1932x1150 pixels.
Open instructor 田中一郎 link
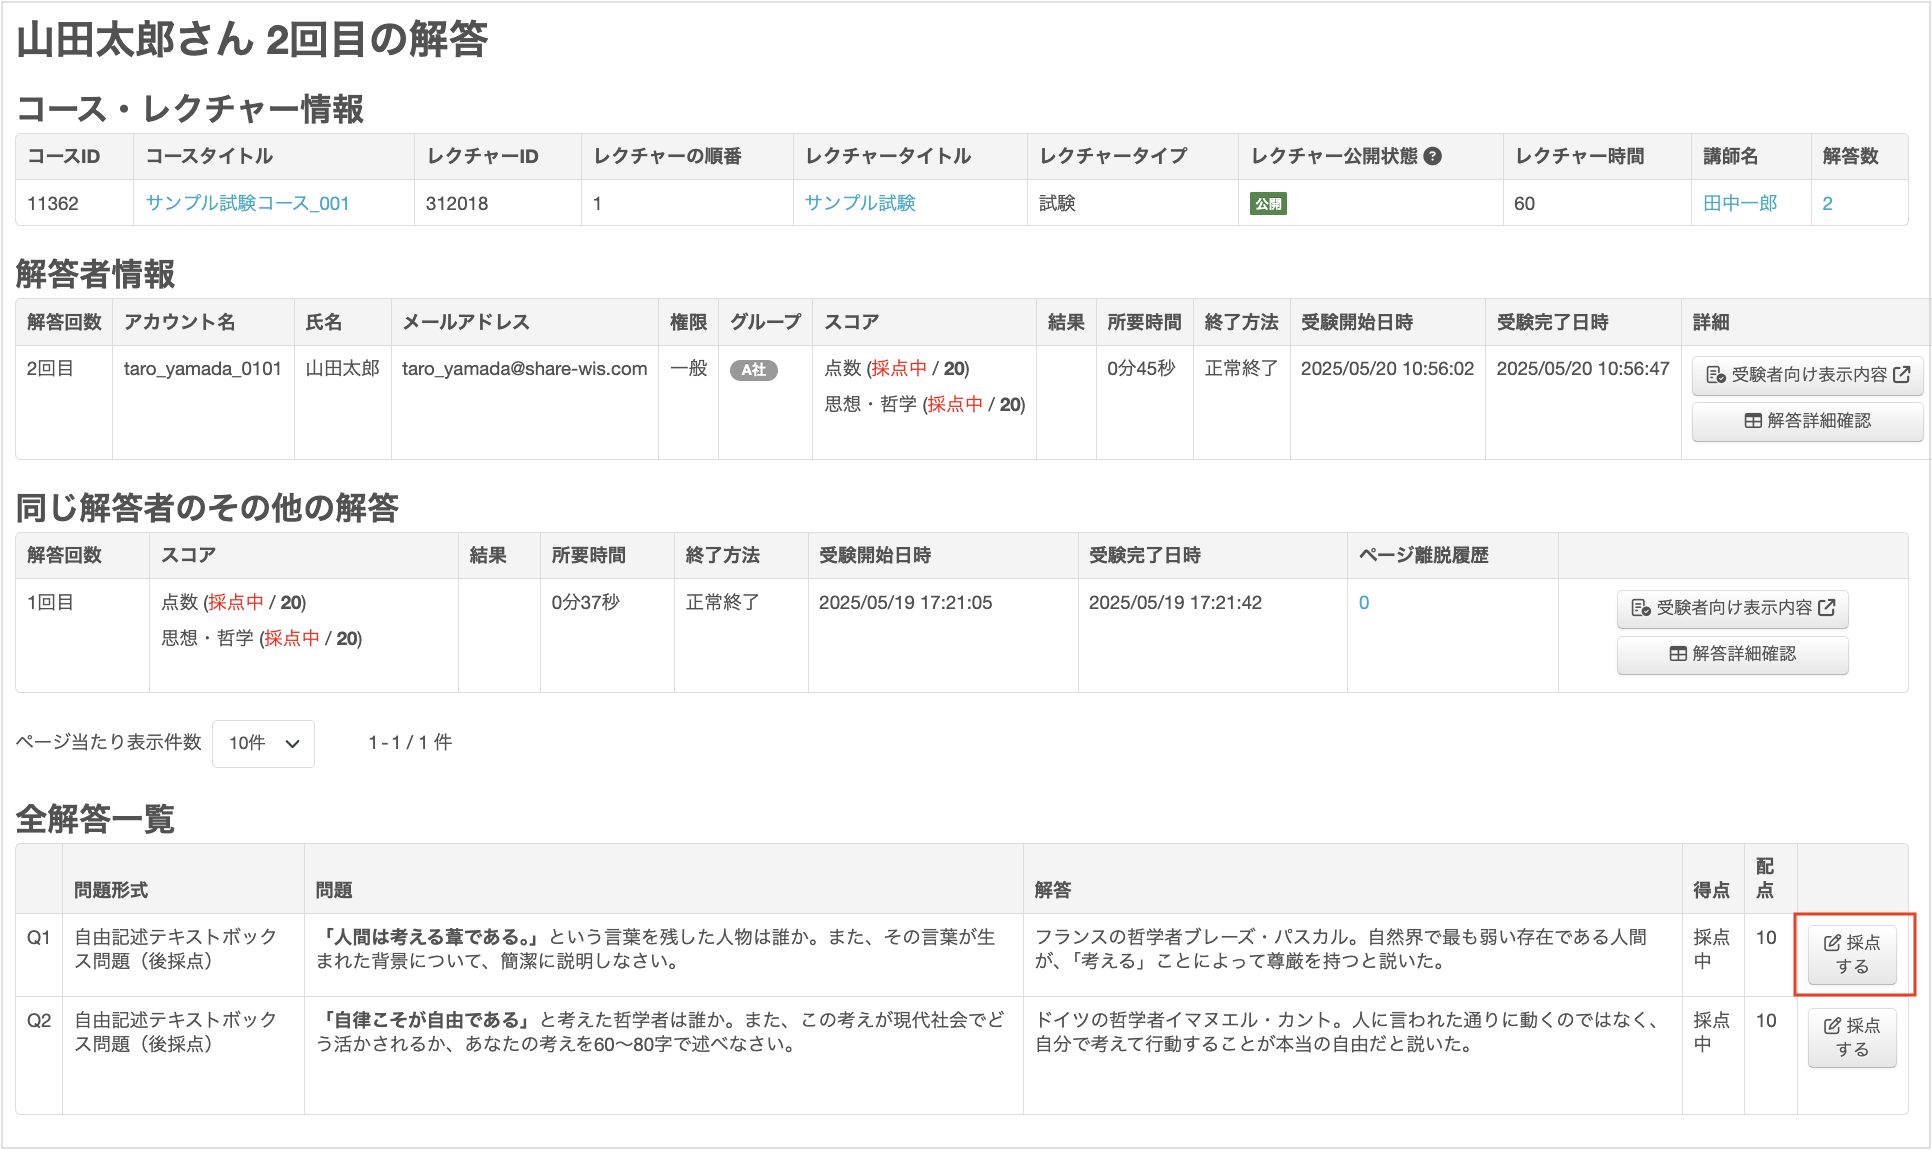pyautogui.click(x=1740, y=203)
